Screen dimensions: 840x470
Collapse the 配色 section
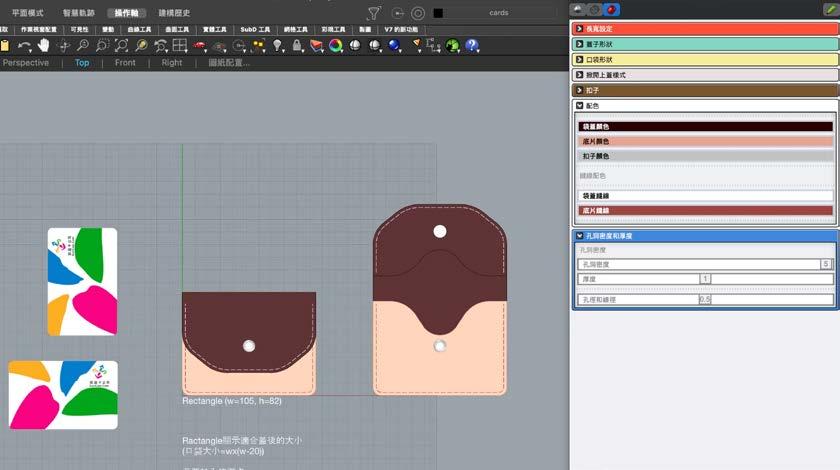tap(580, 105)
